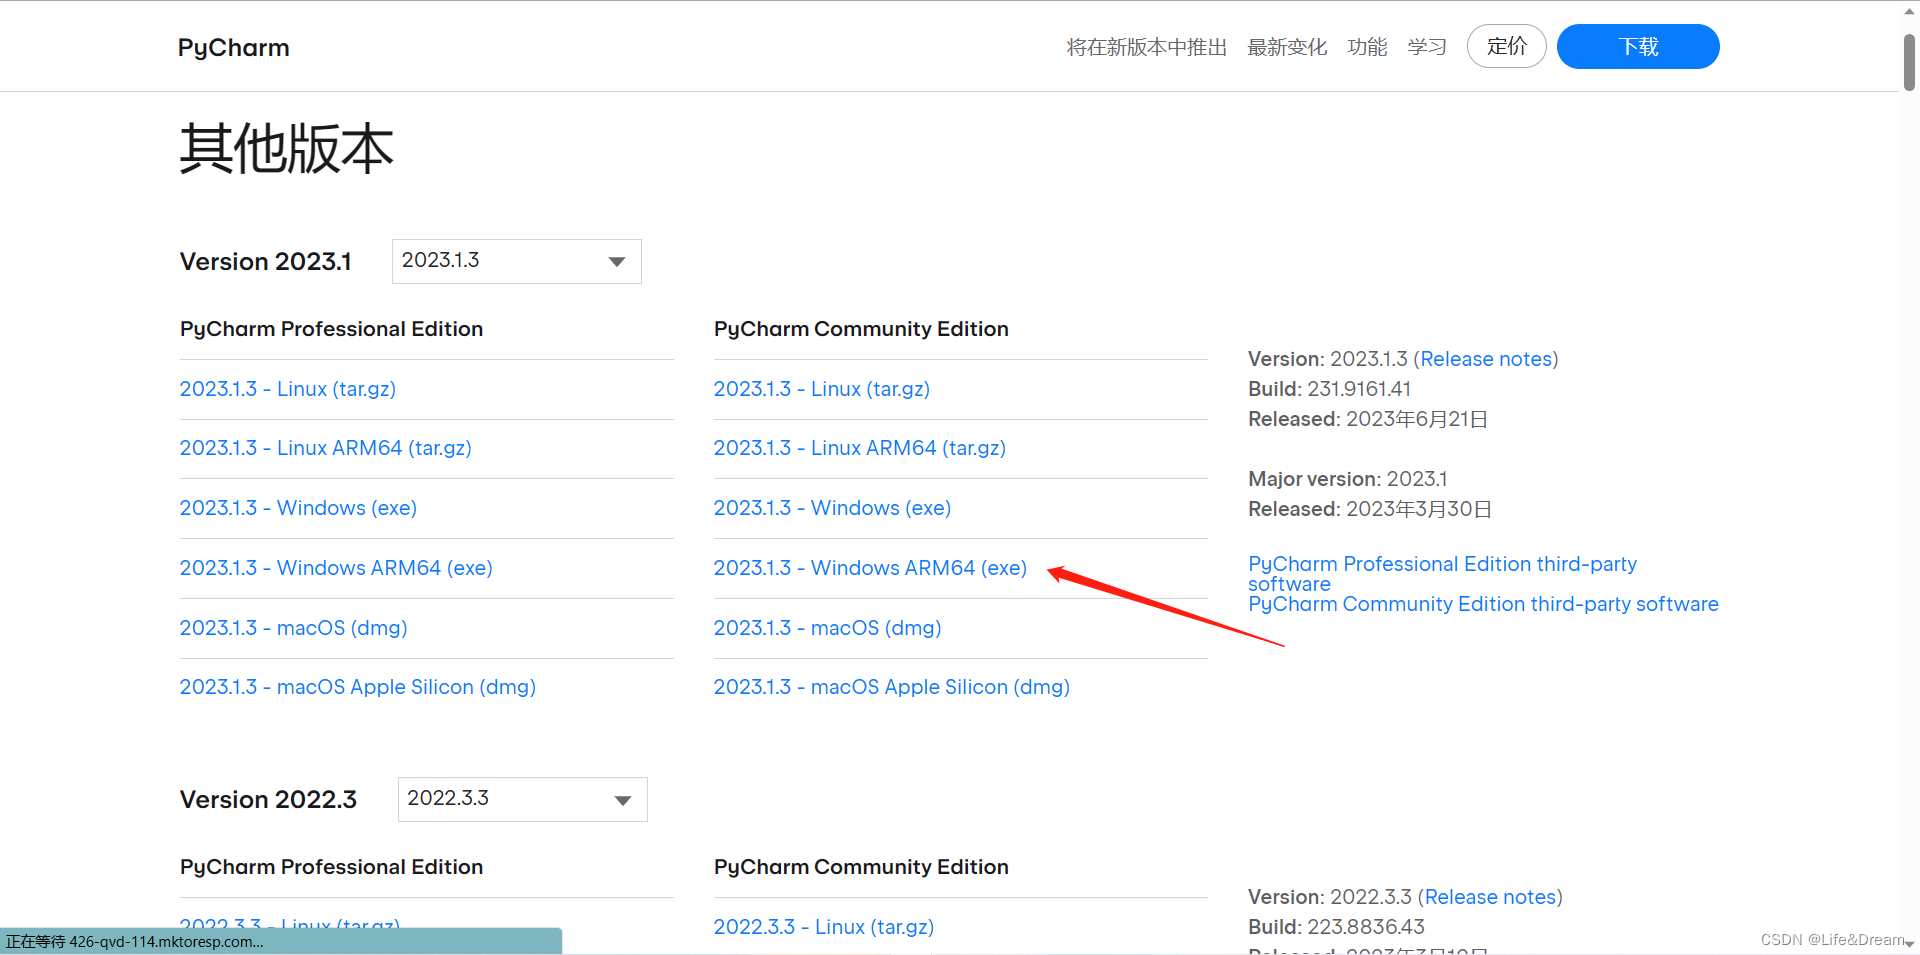Open PyCharm Community Edition third-party software page
The height and width of the screenshot is (955, 1920).
[1483, 604]
